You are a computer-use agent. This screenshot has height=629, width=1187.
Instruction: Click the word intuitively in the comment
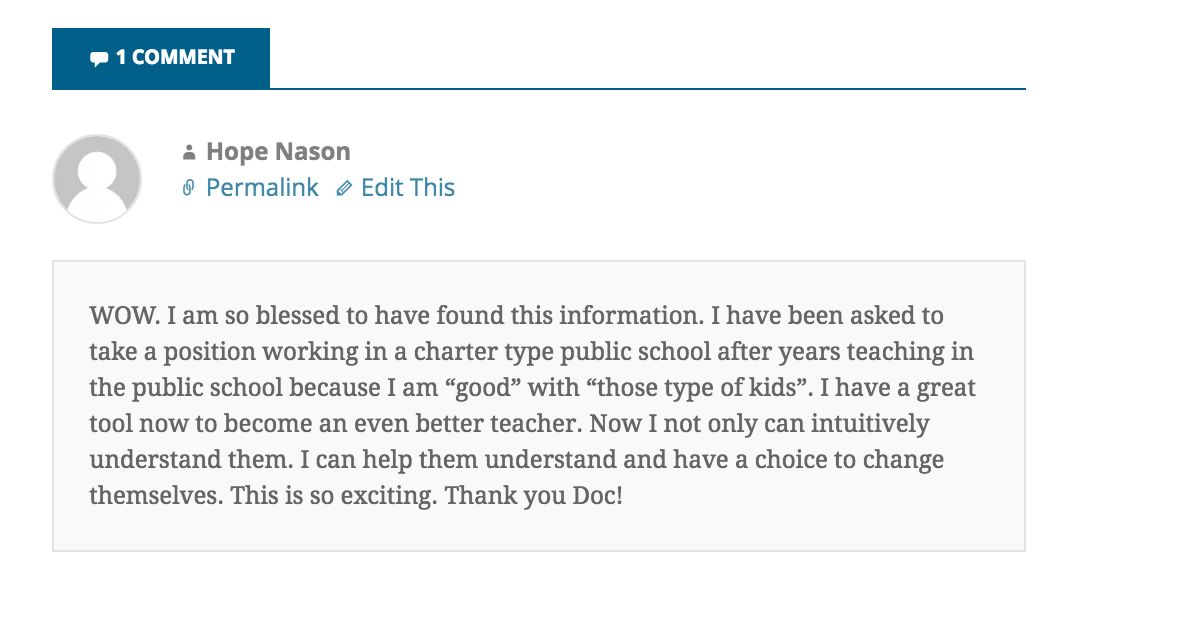tap(870, 423)
